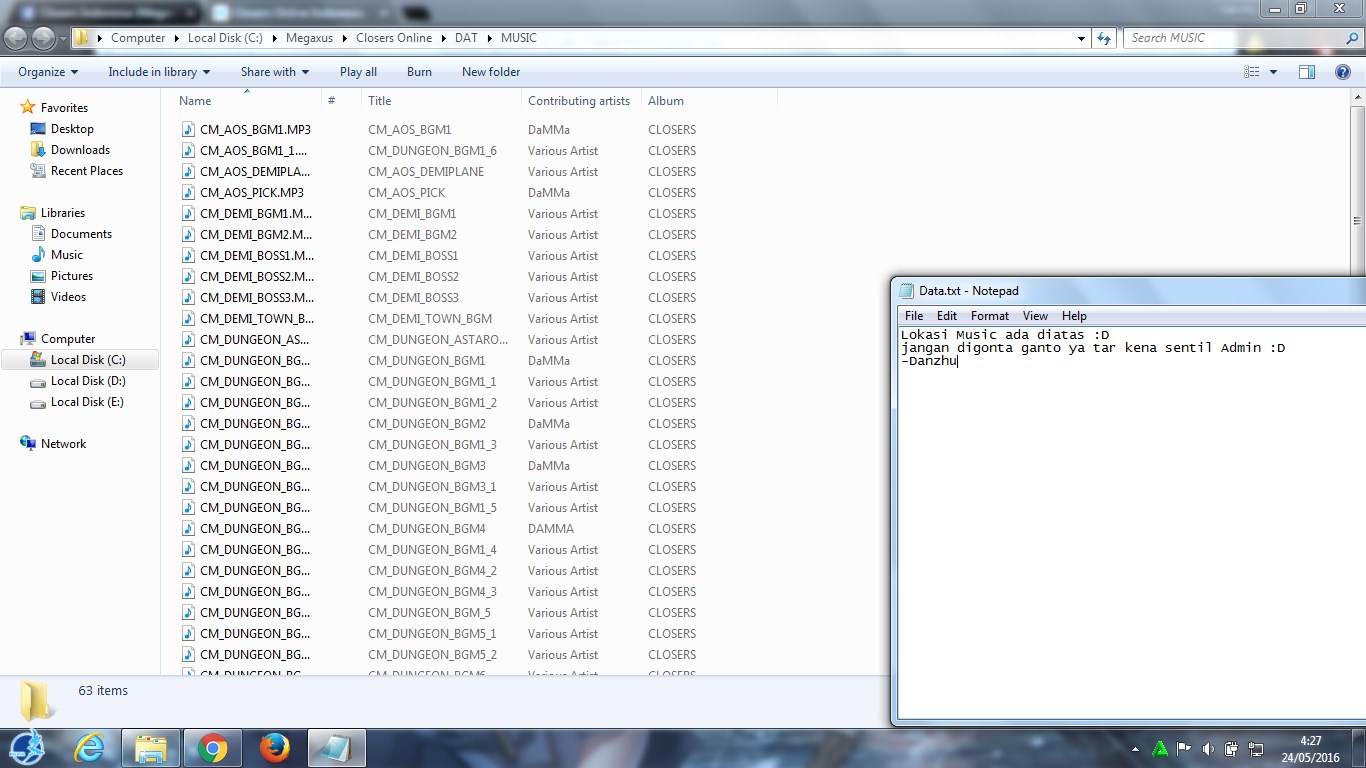Show hidden tray icons arrow
Screen dimensions: 1366x768
click(1136, 749)
